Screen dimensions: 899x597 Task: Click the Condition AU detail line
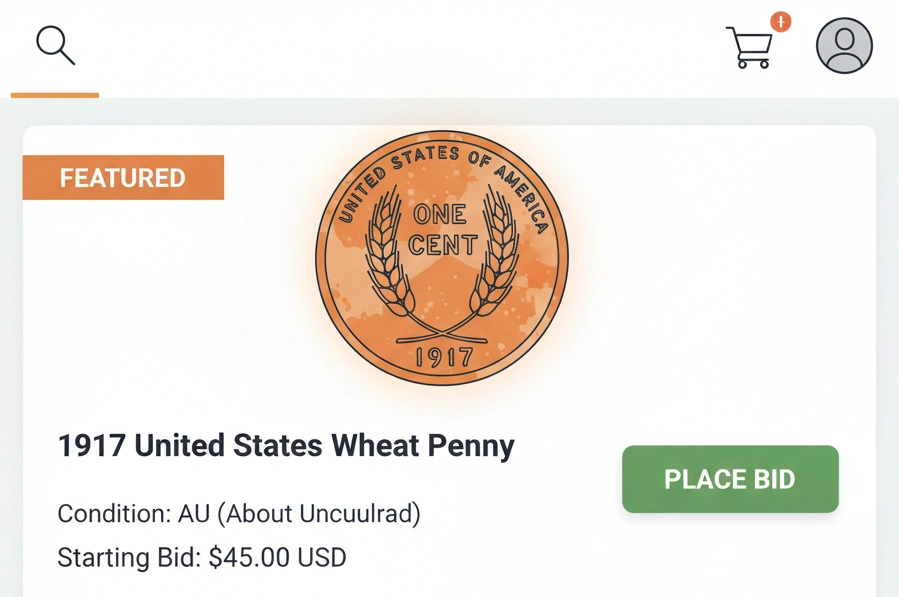point(238,514)
